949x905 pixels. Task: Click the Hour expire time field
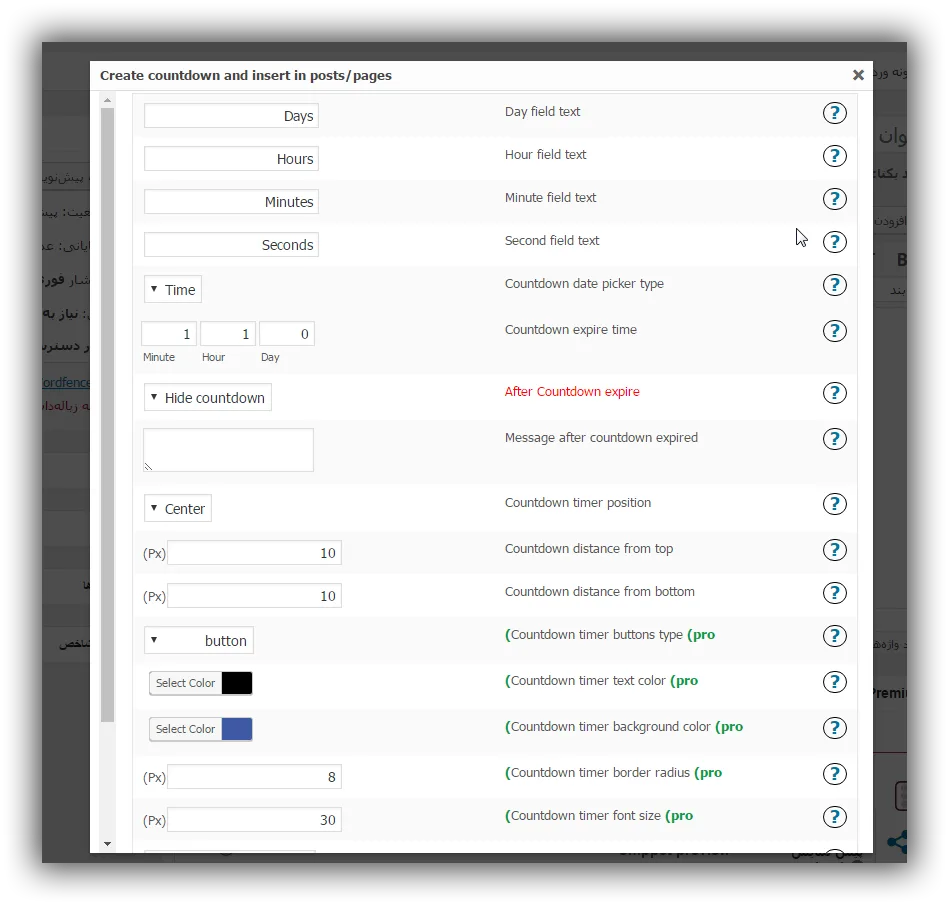(228, 334)
